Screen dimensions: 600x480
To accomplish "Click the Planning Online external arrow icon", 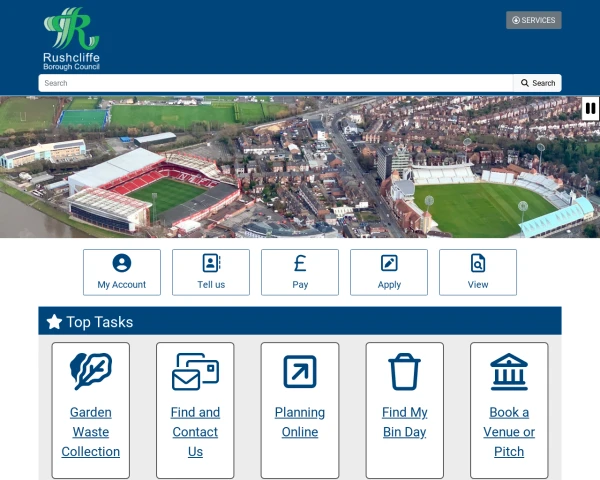I will click(300, 372).
